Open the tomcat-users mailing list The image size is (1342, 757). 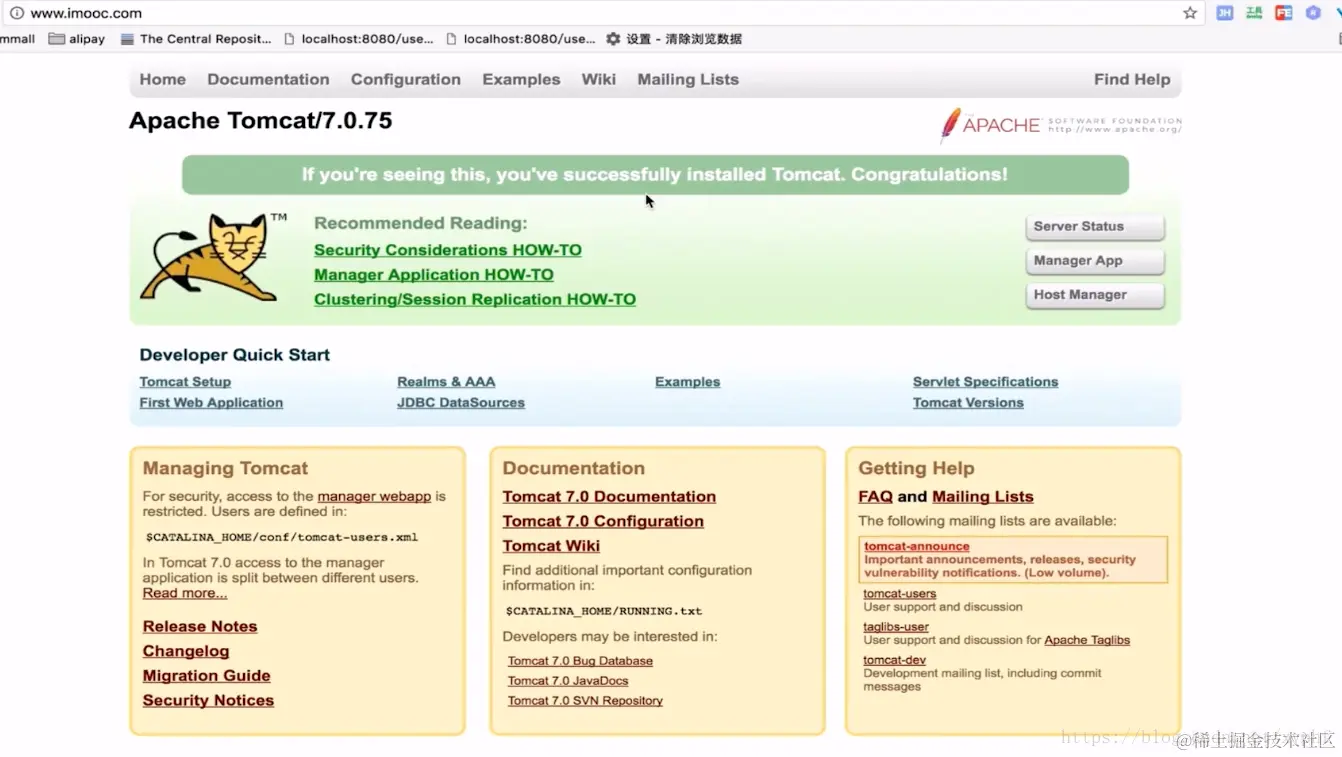[x=900, y=594]
